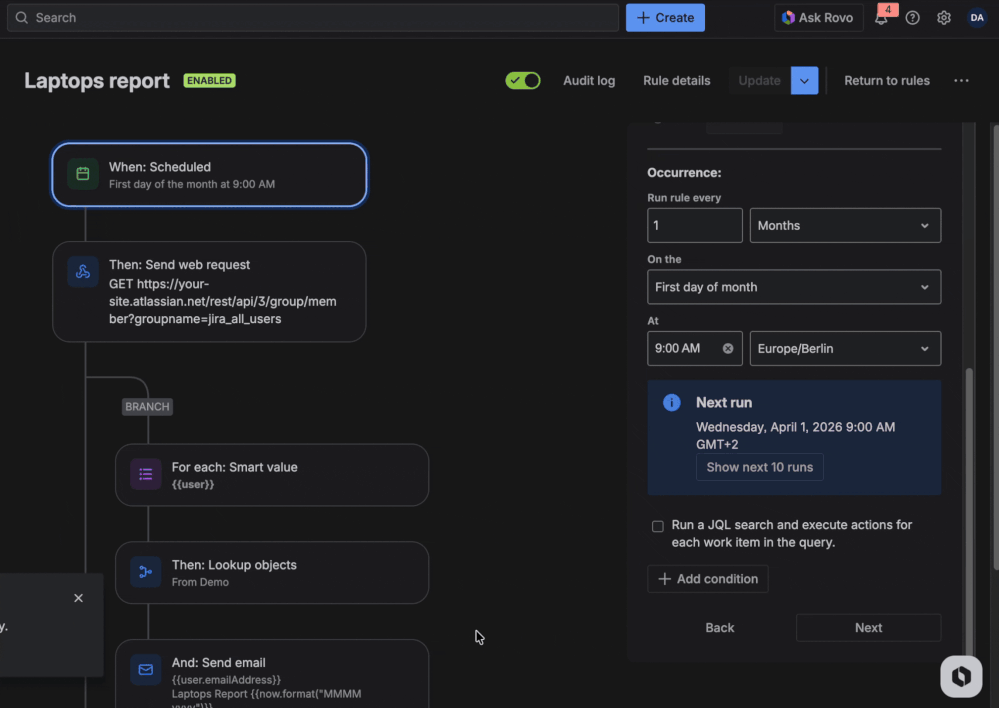
Task: Click the For each list icon
Action: coord(145,474)
